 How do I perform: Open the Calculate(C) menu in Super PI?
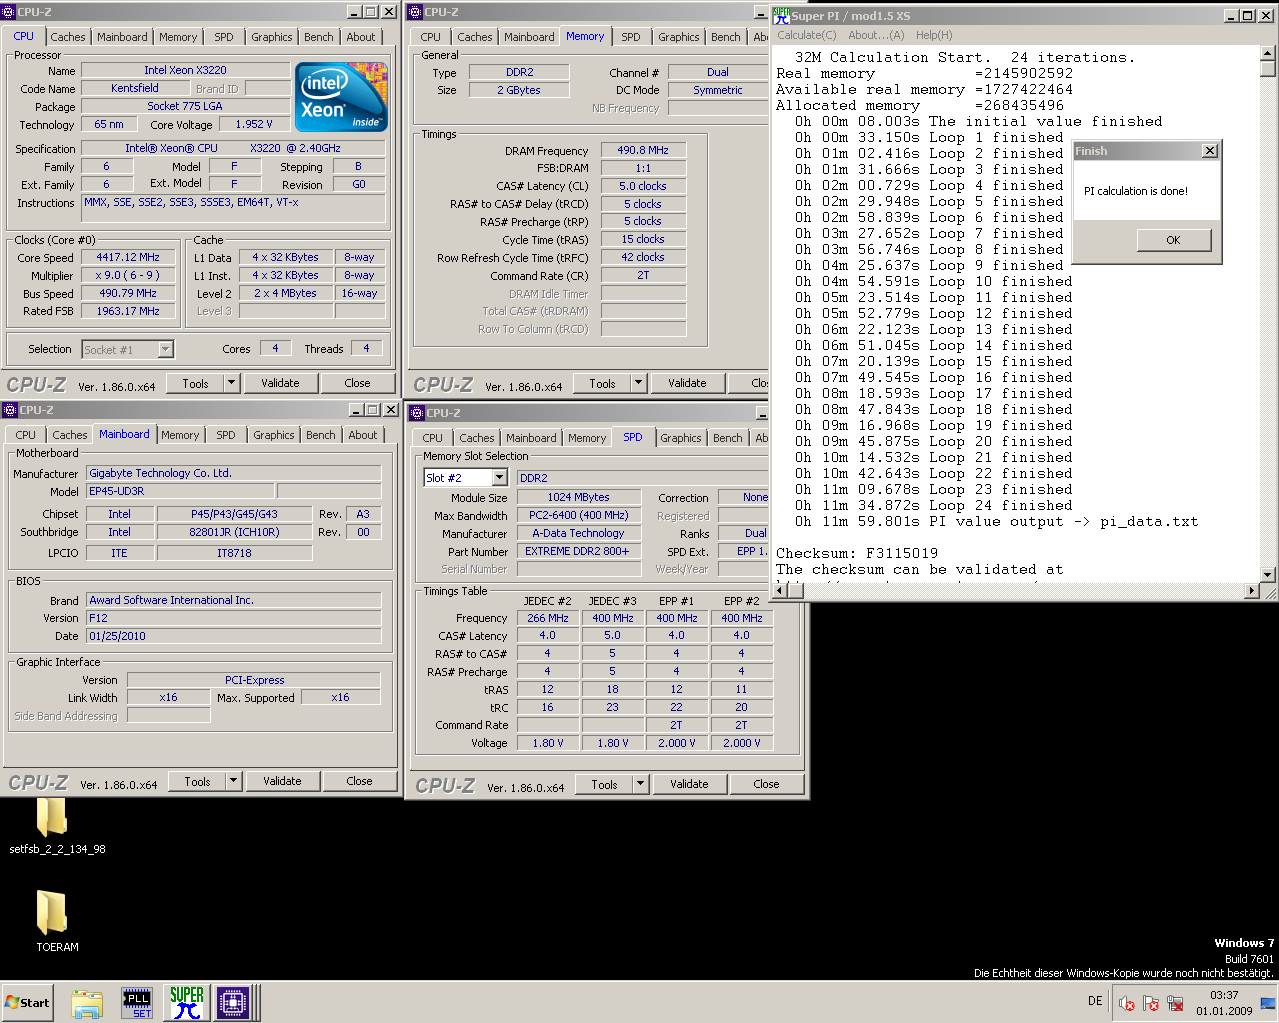coord(807,35)
